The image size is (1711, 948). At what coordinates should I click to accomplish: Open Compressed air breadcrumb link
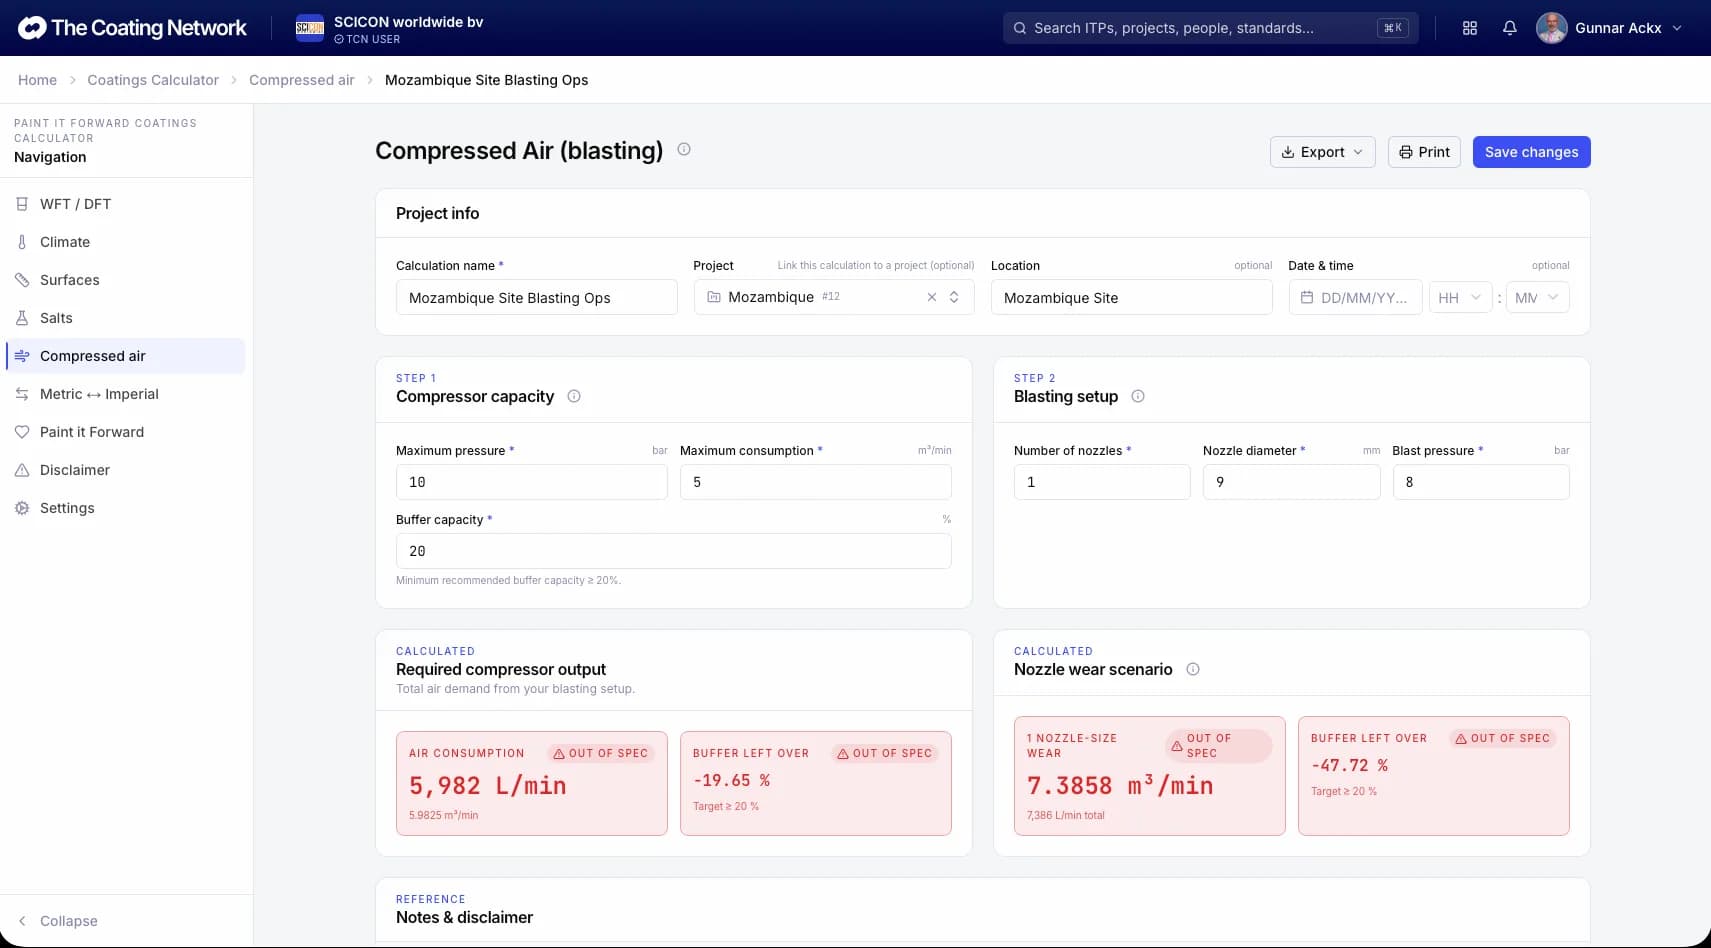[x=302, y=80]
